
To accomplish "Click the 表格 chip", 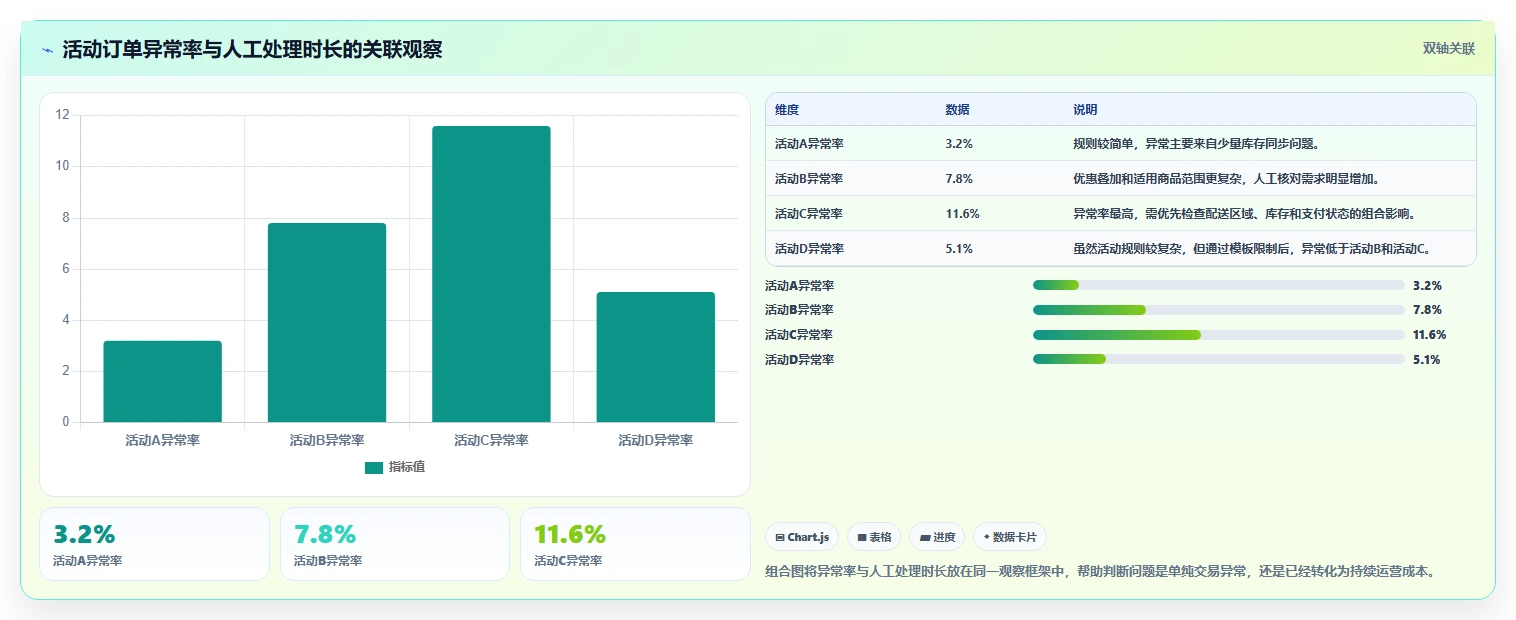I will 874,537.
